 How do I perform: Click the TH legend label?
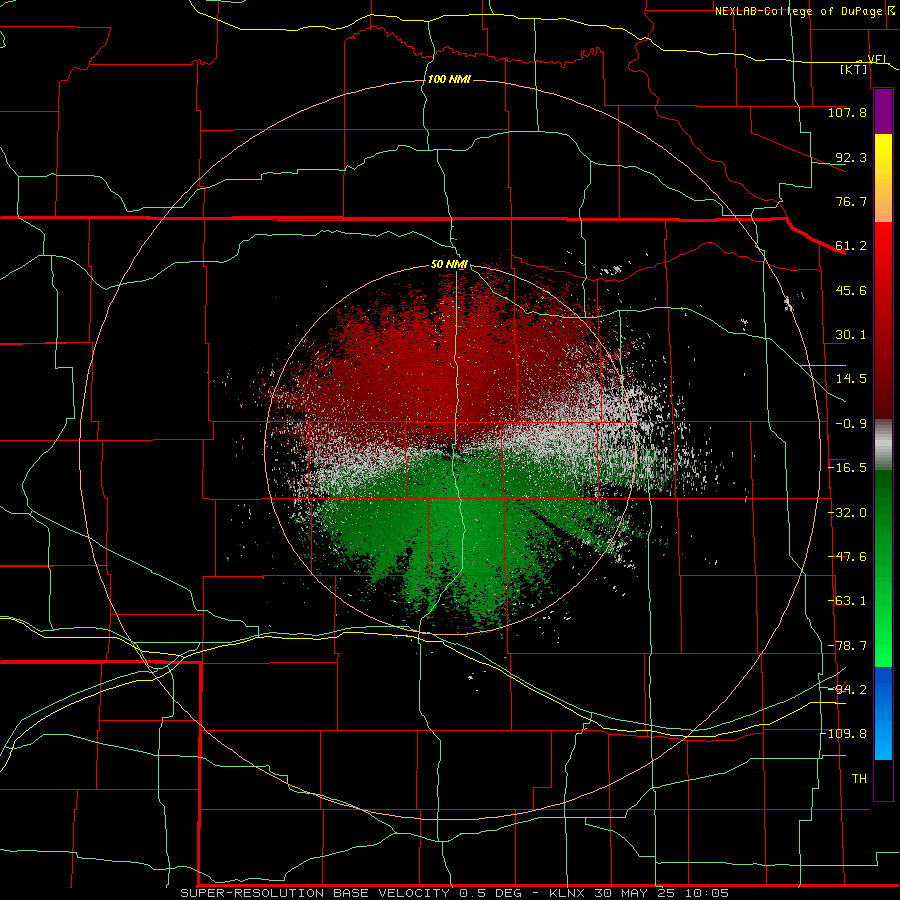[x=859, y=779]
